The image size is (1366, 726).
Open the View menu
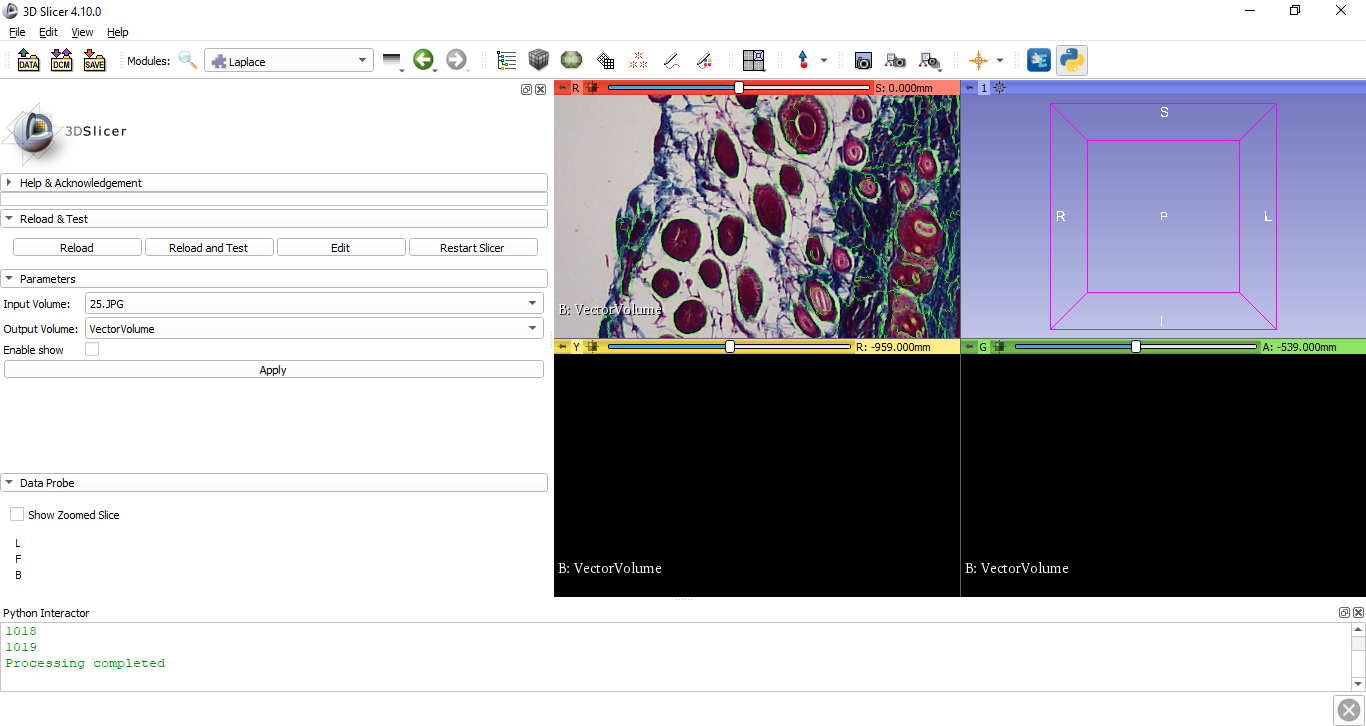click(x=82, y=32)
